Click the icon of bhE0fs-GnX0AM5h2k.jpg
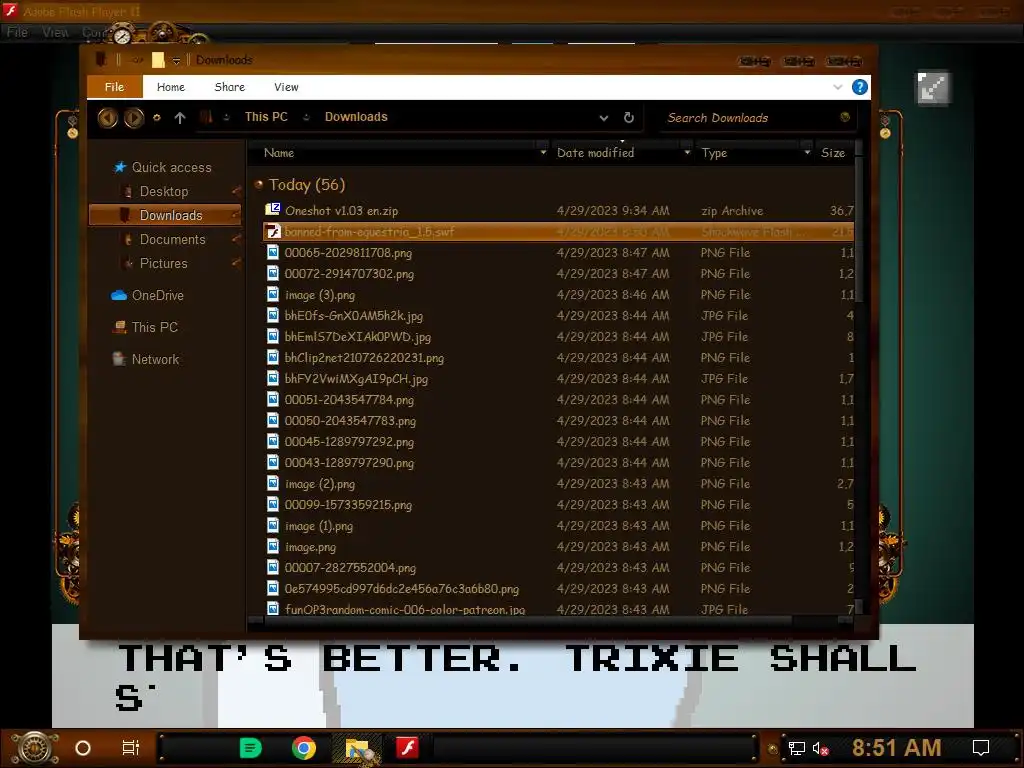The width and height of the screenshot is (1024, 768). click(273, 315)
